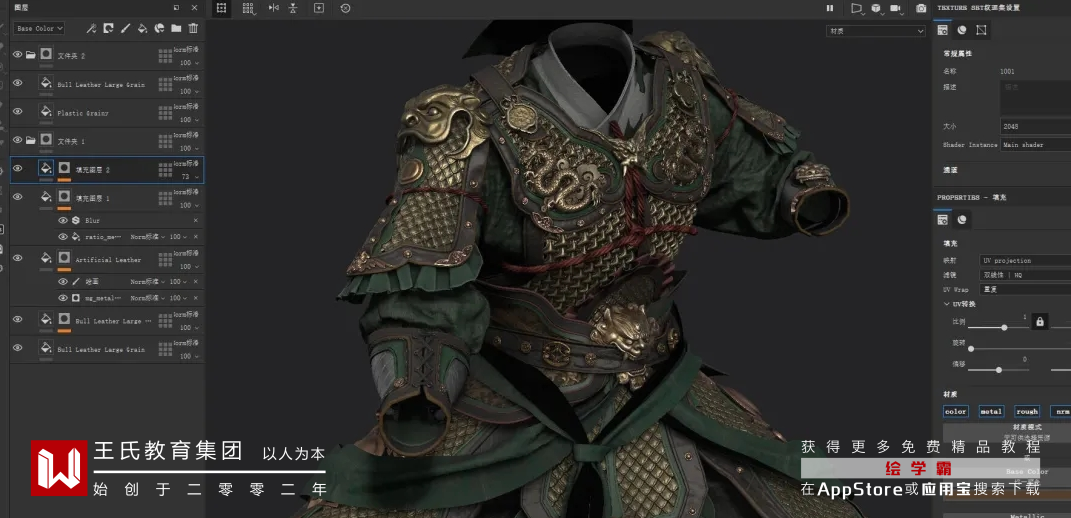Toggle the rough channel button
Screen dimensions: 1071x518
(1027, 411)
